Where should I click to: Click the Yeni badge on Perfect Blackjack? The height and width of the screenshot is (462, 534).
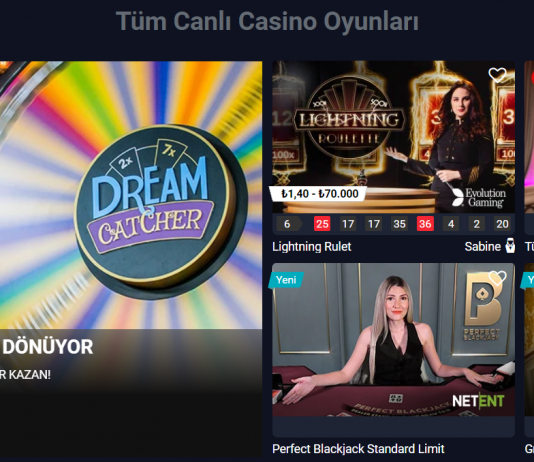point(285,280)
